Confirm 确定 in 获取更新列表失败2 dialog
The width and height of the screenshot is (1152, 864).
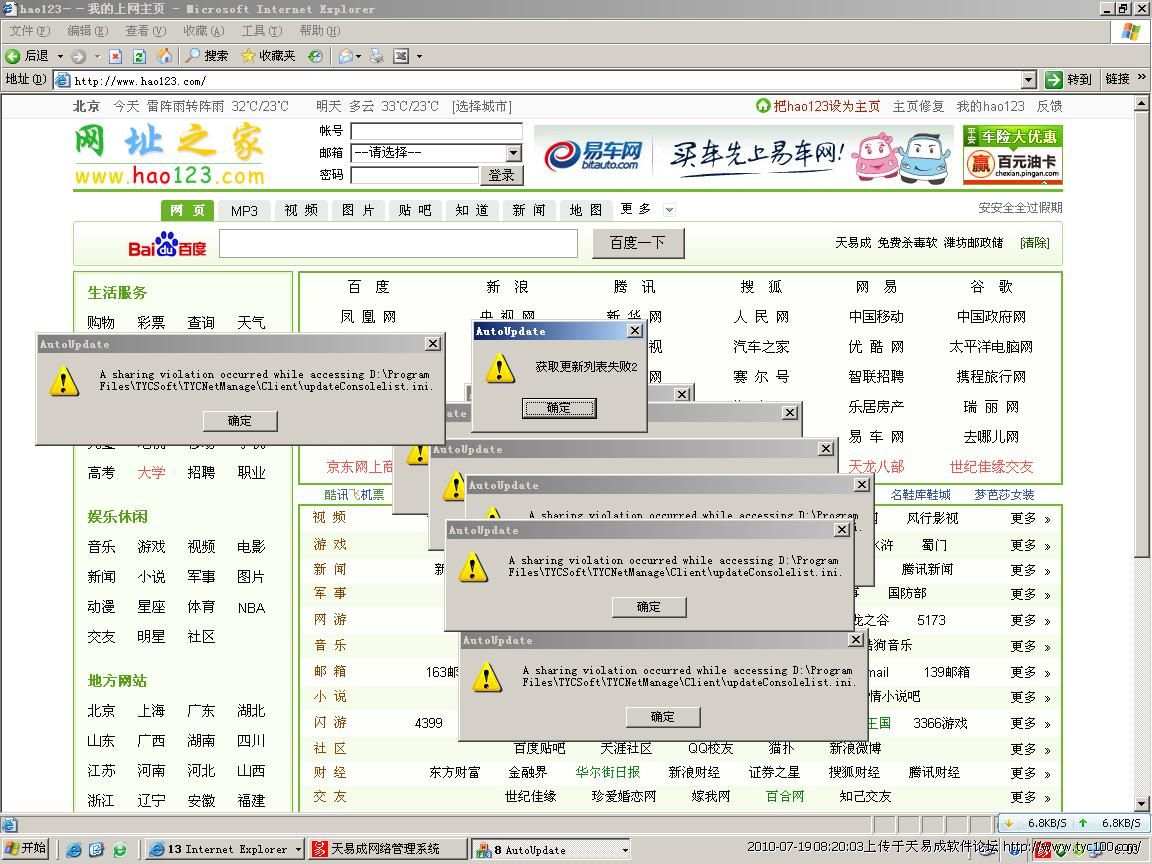tap(559, 407)
